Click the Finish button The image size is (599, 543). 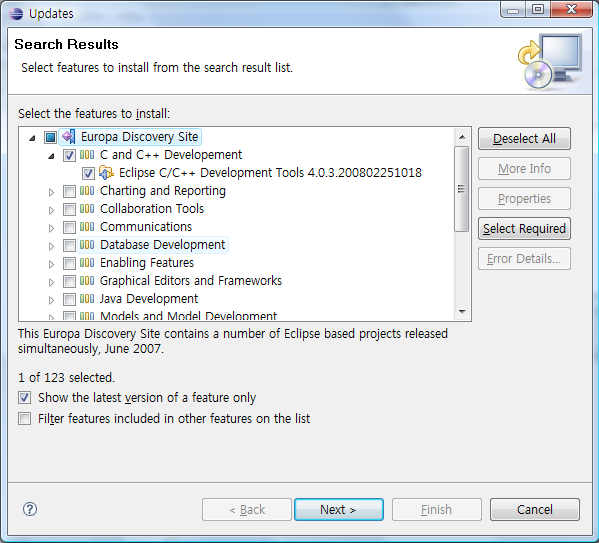436,509
